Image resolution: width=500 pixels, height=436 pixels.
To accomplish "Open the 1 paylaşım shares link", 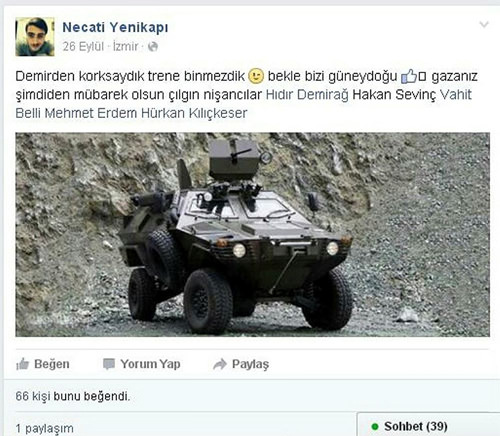I will 44,428.
